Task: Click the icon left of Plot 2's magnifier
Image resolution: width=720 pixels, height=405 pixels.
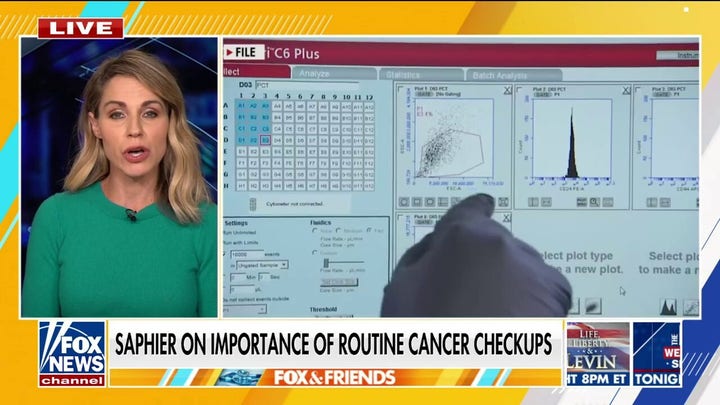Action: (582, 202)
